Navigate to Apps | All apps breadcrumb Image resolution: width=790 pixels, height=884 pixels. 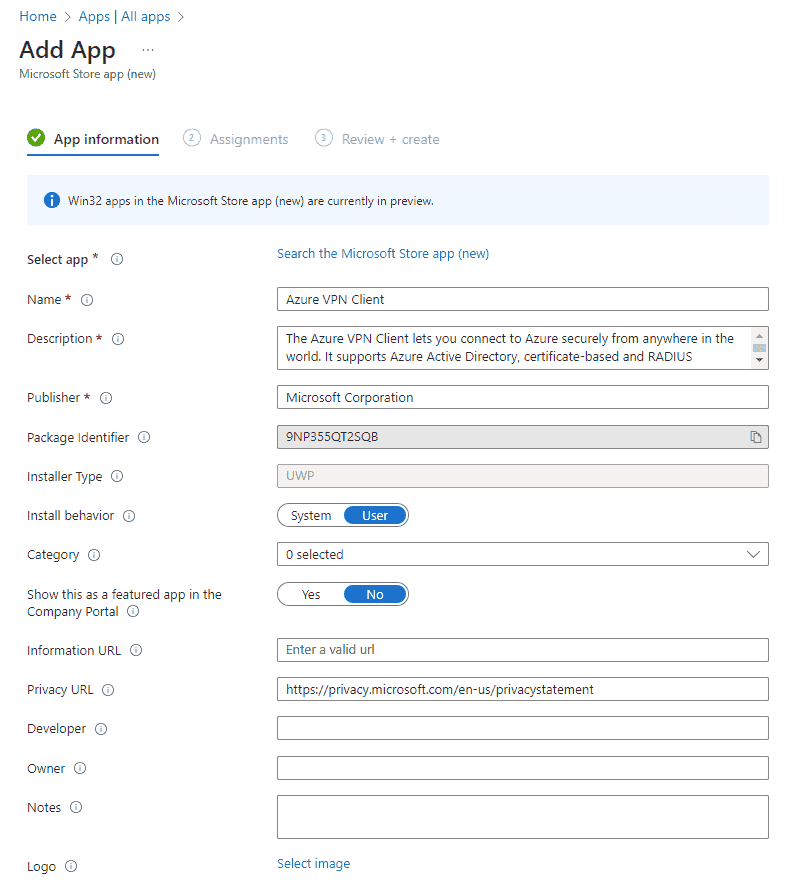pyautogui.click(x=124, y=16)
